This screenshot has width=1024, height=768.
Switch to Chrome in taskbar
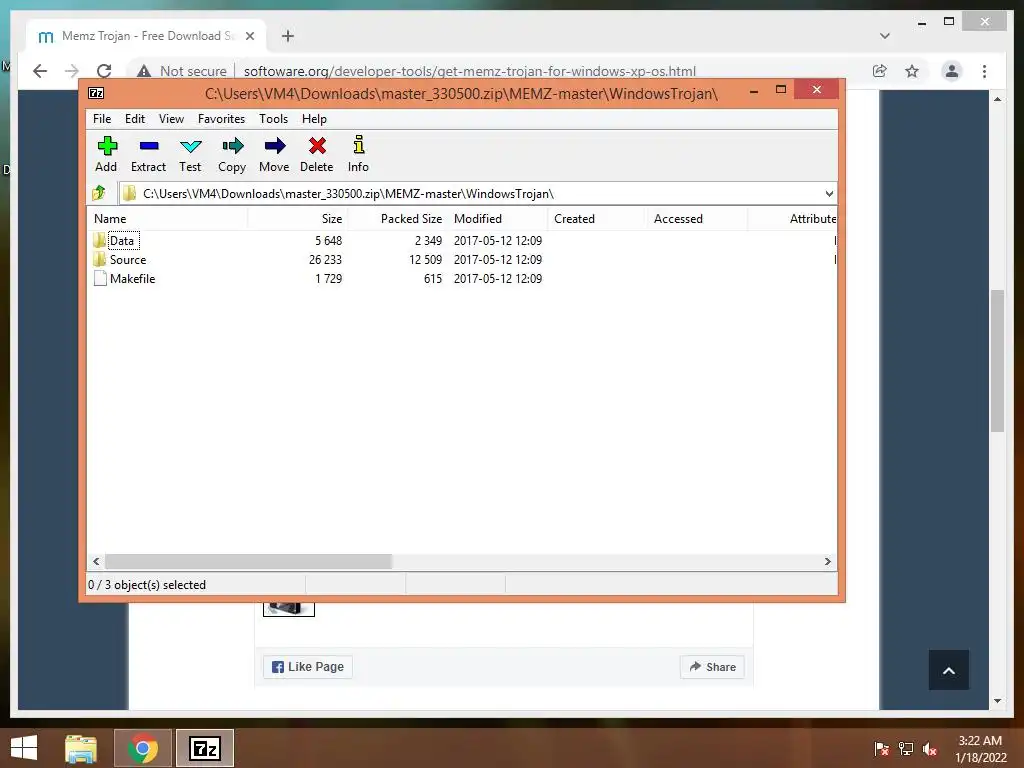coord(143,748)
